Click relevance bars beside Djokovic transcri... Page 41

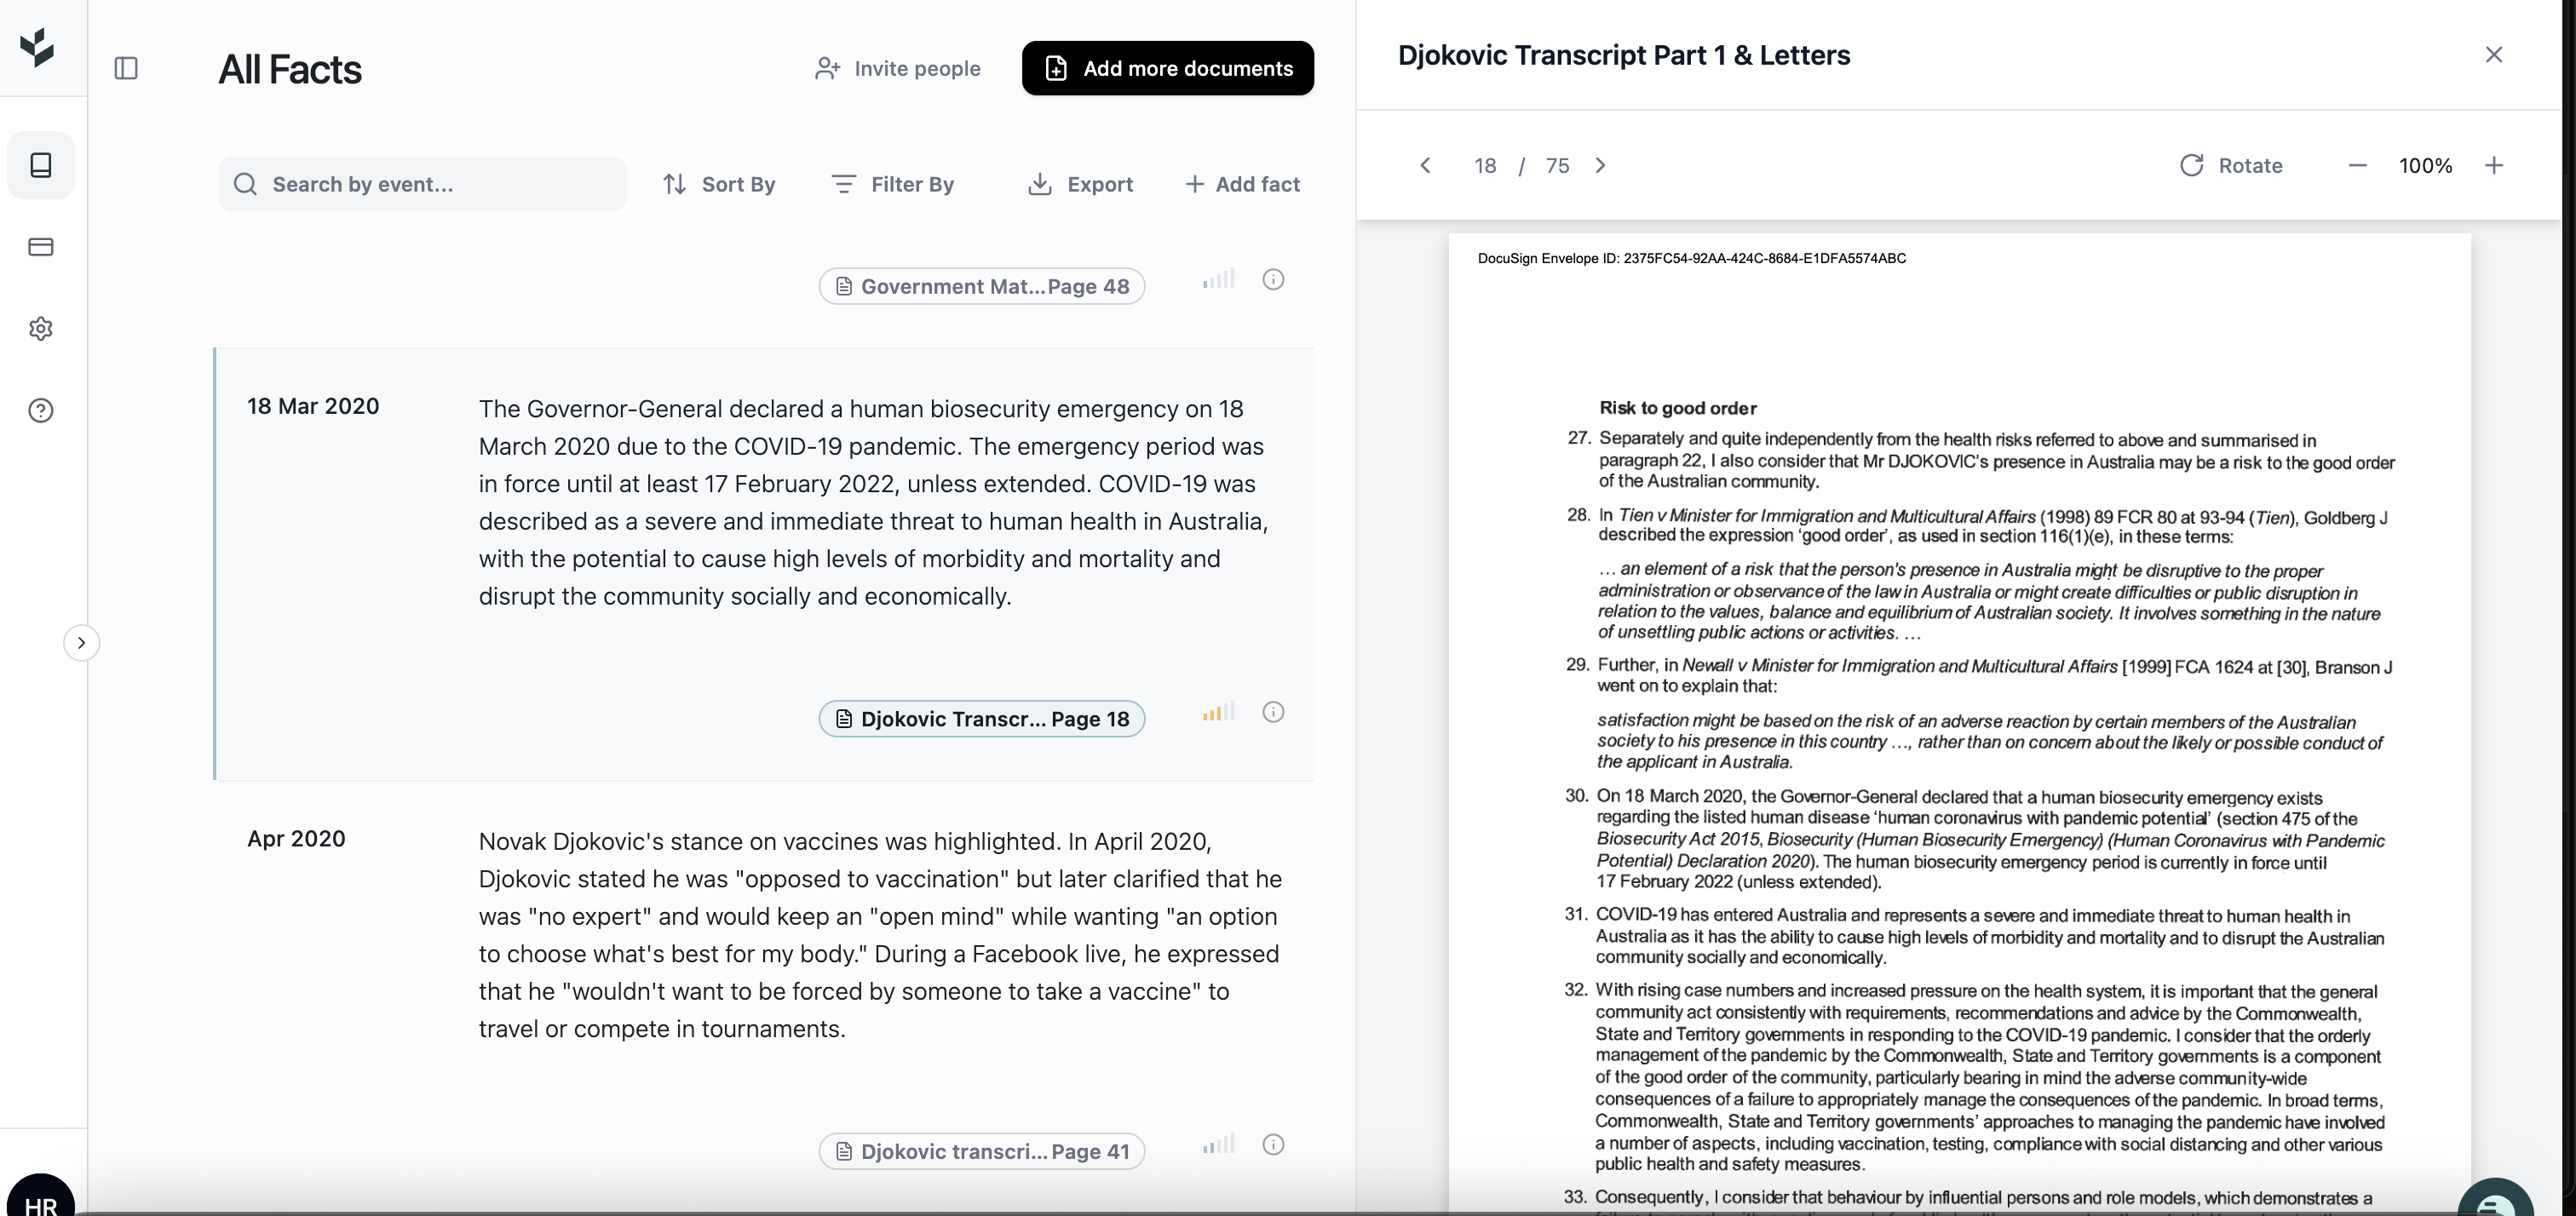1219,1144
